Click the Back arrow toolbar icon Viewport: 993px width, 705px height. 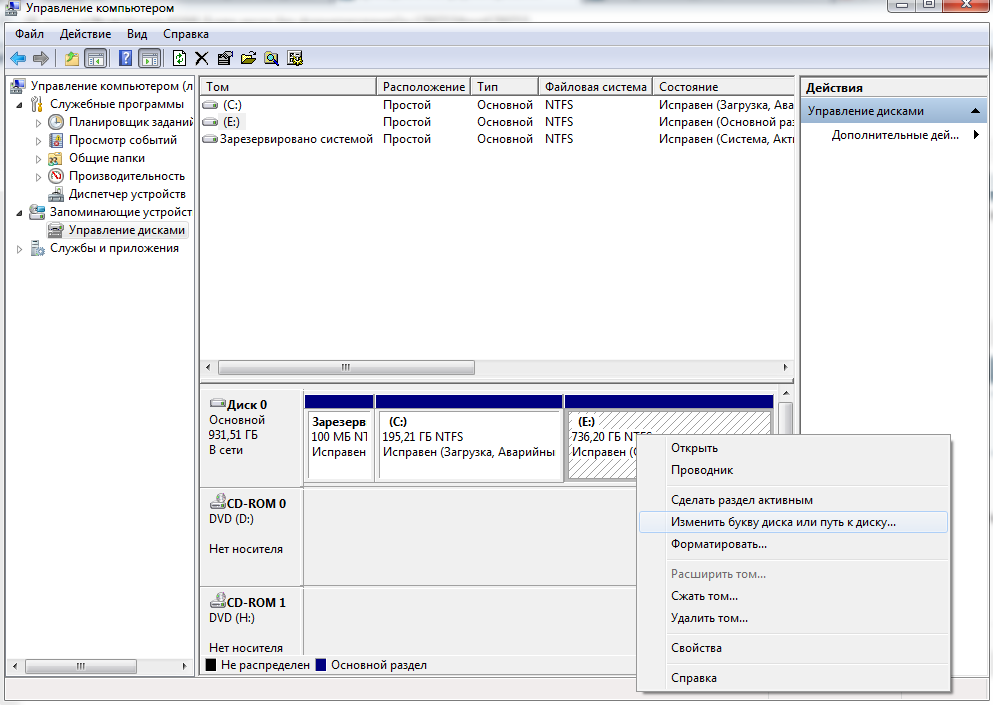18,59
